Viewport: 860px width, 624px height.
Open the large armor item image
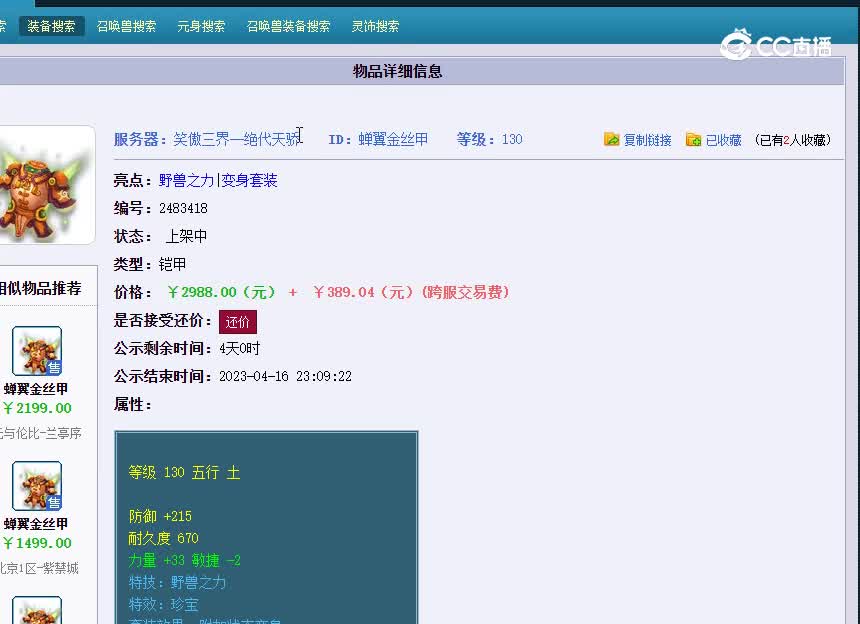pyautogui.click(x=45, y=184)
